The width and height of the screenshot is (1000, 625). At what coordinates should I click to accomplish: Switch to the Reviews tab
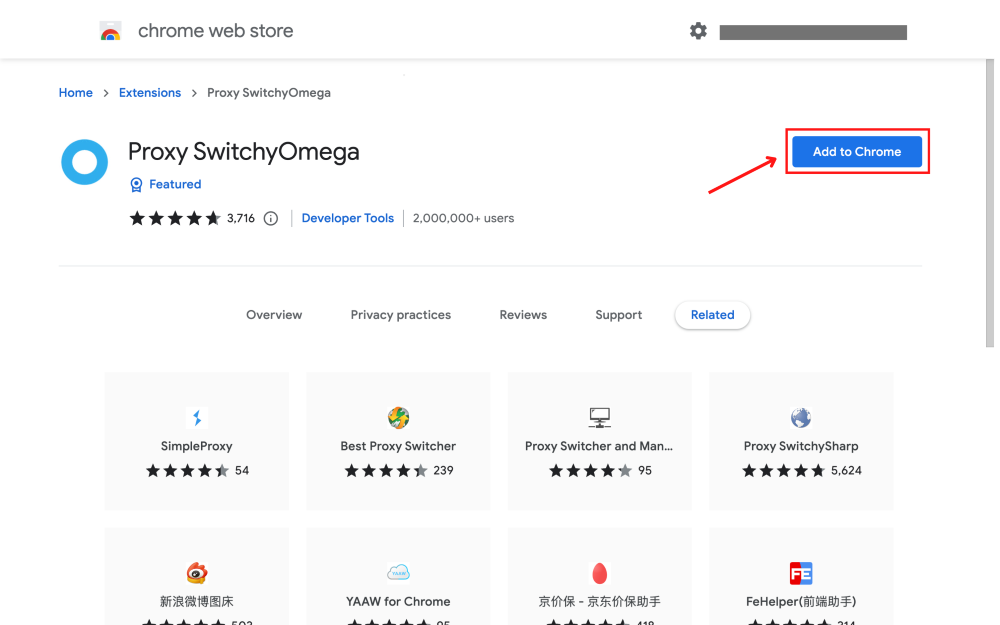click(523, 314)
